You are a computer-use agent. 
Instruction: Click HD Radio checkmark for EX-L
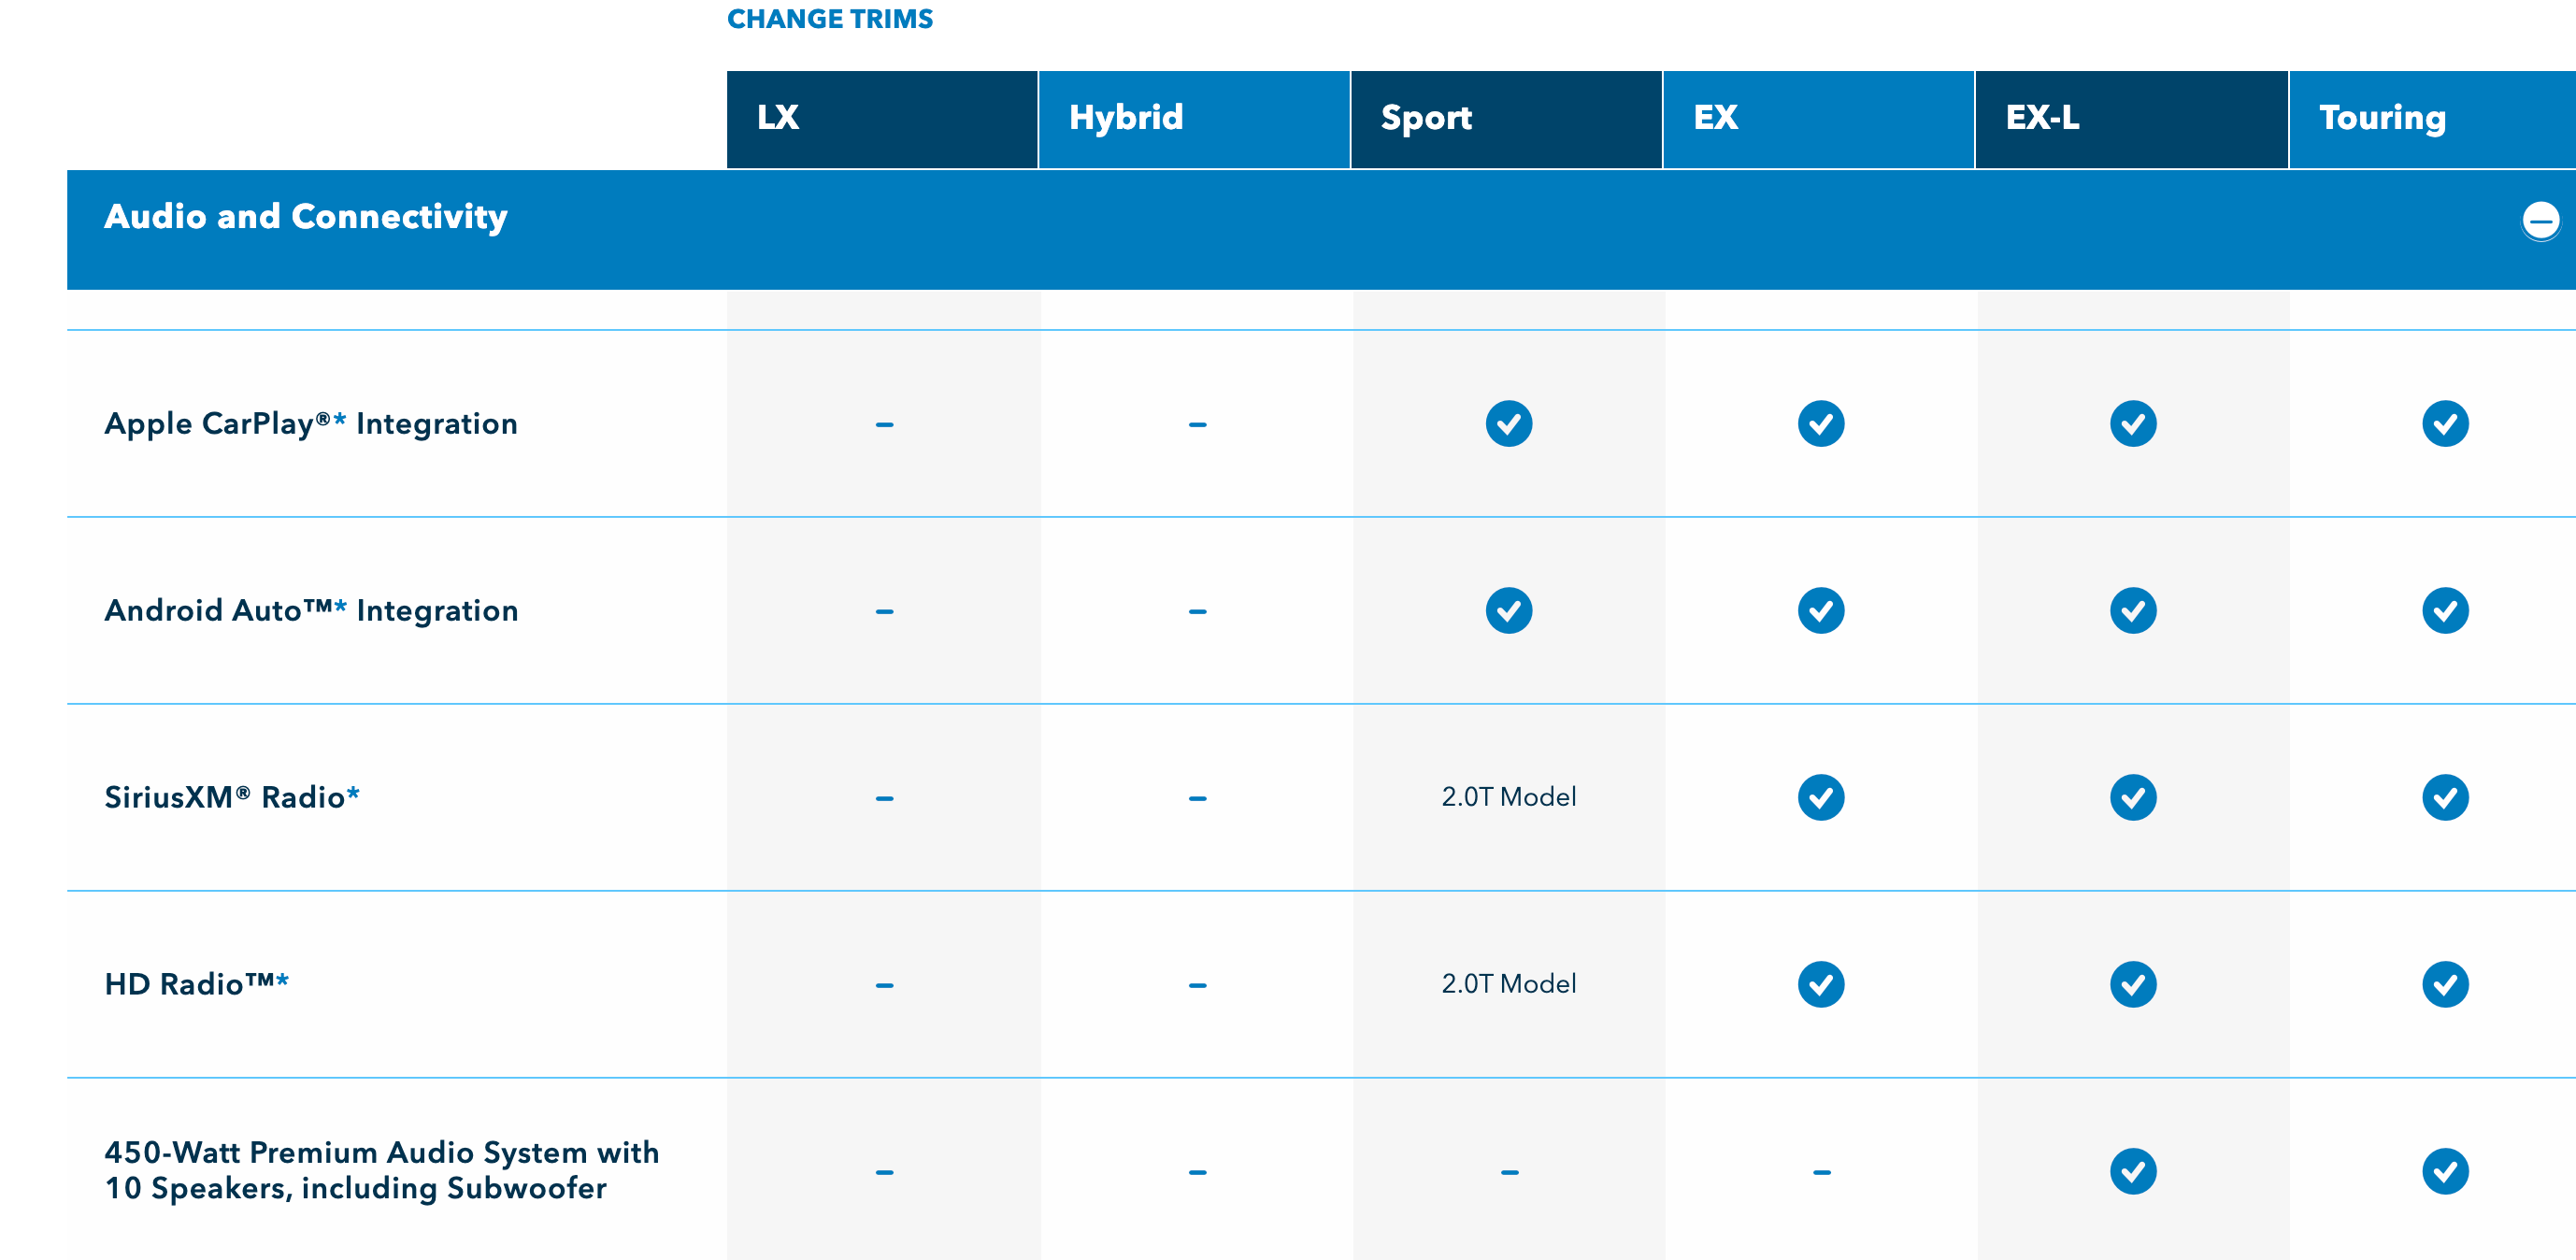2133,985
